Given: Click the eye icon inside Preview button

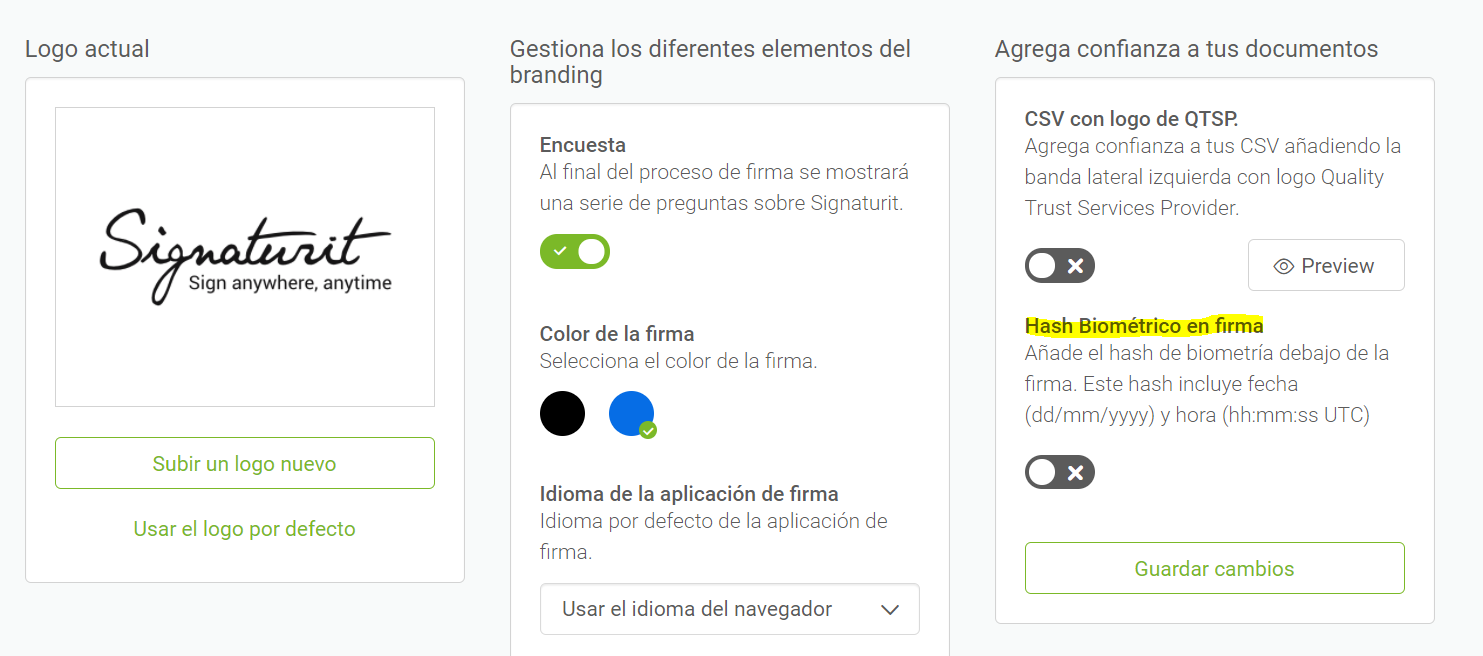Looking at the screenshot, I should 1284,266.
